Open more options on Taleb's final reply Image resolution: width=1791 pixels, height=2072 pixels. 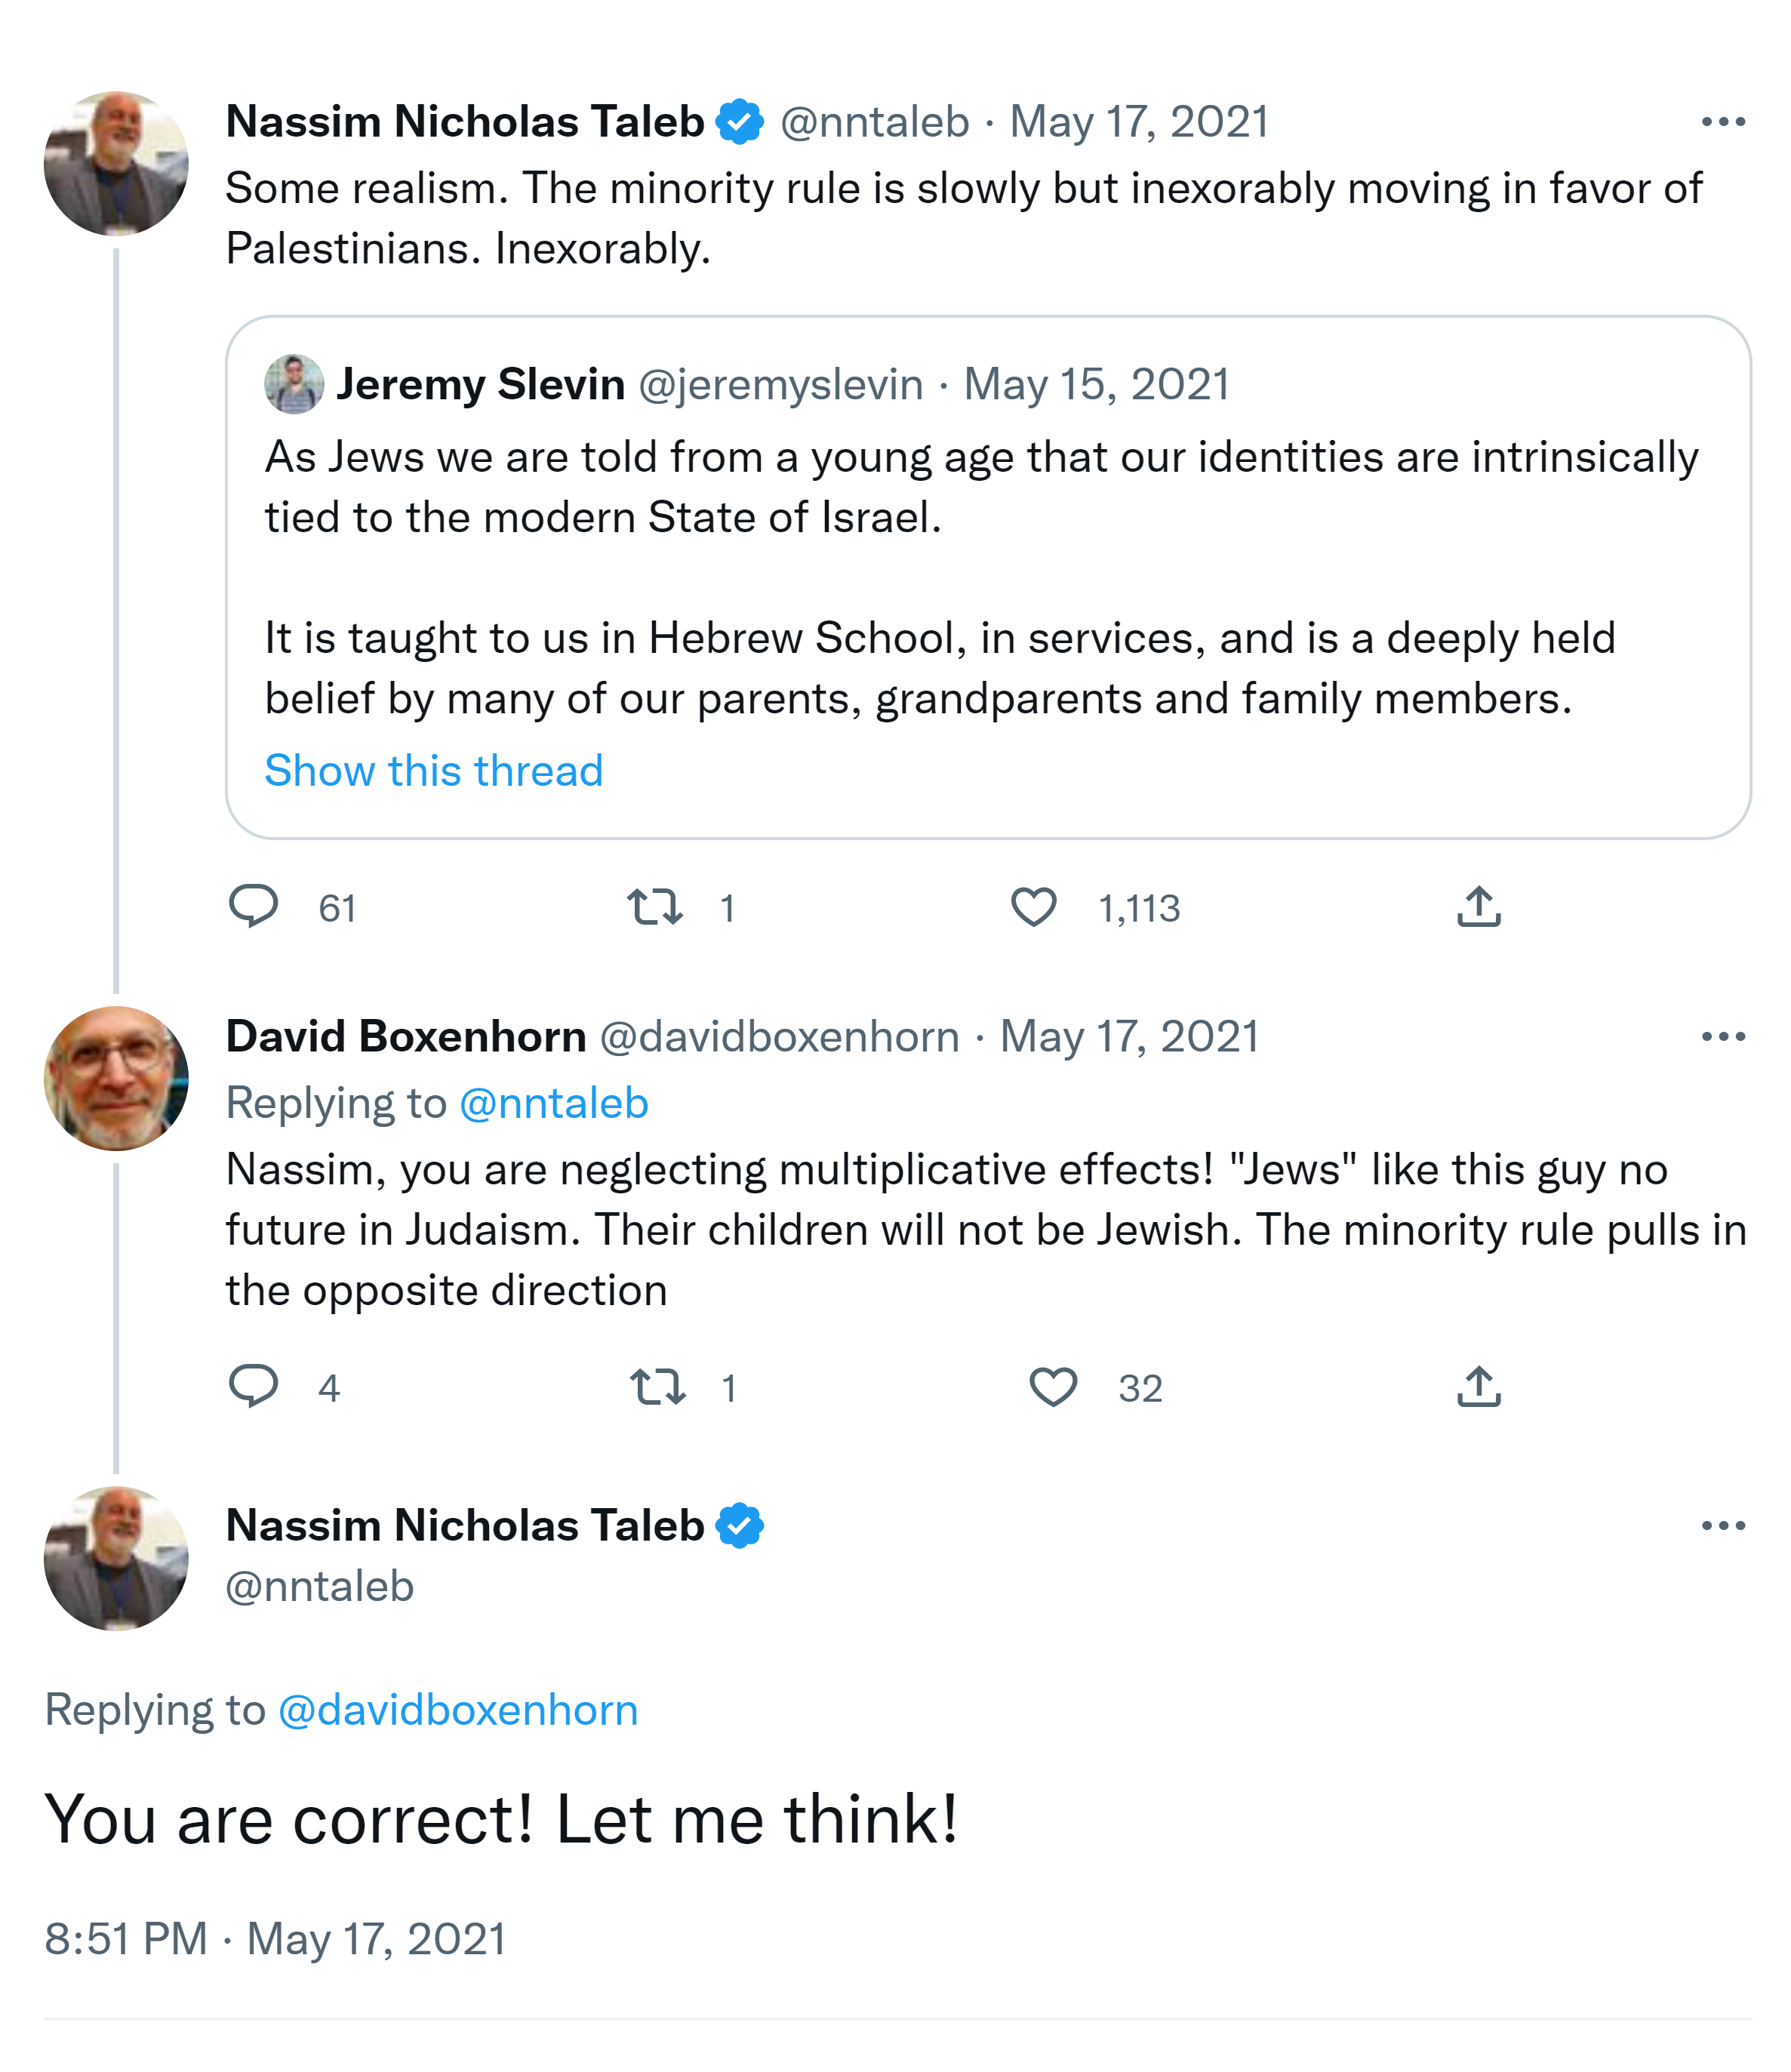(1722, 1526)
